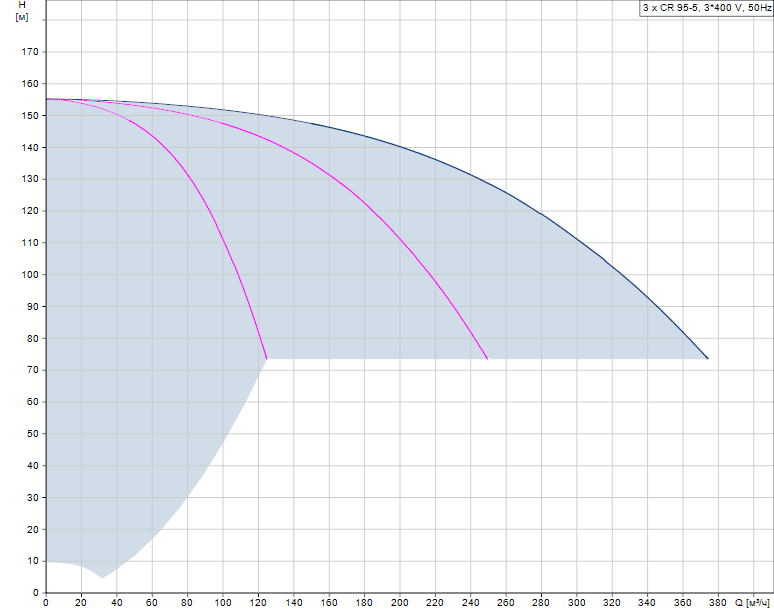Click the 380 tick on the flow axis
The width and height of the screenshot is (774, 611).
point(718,603)
